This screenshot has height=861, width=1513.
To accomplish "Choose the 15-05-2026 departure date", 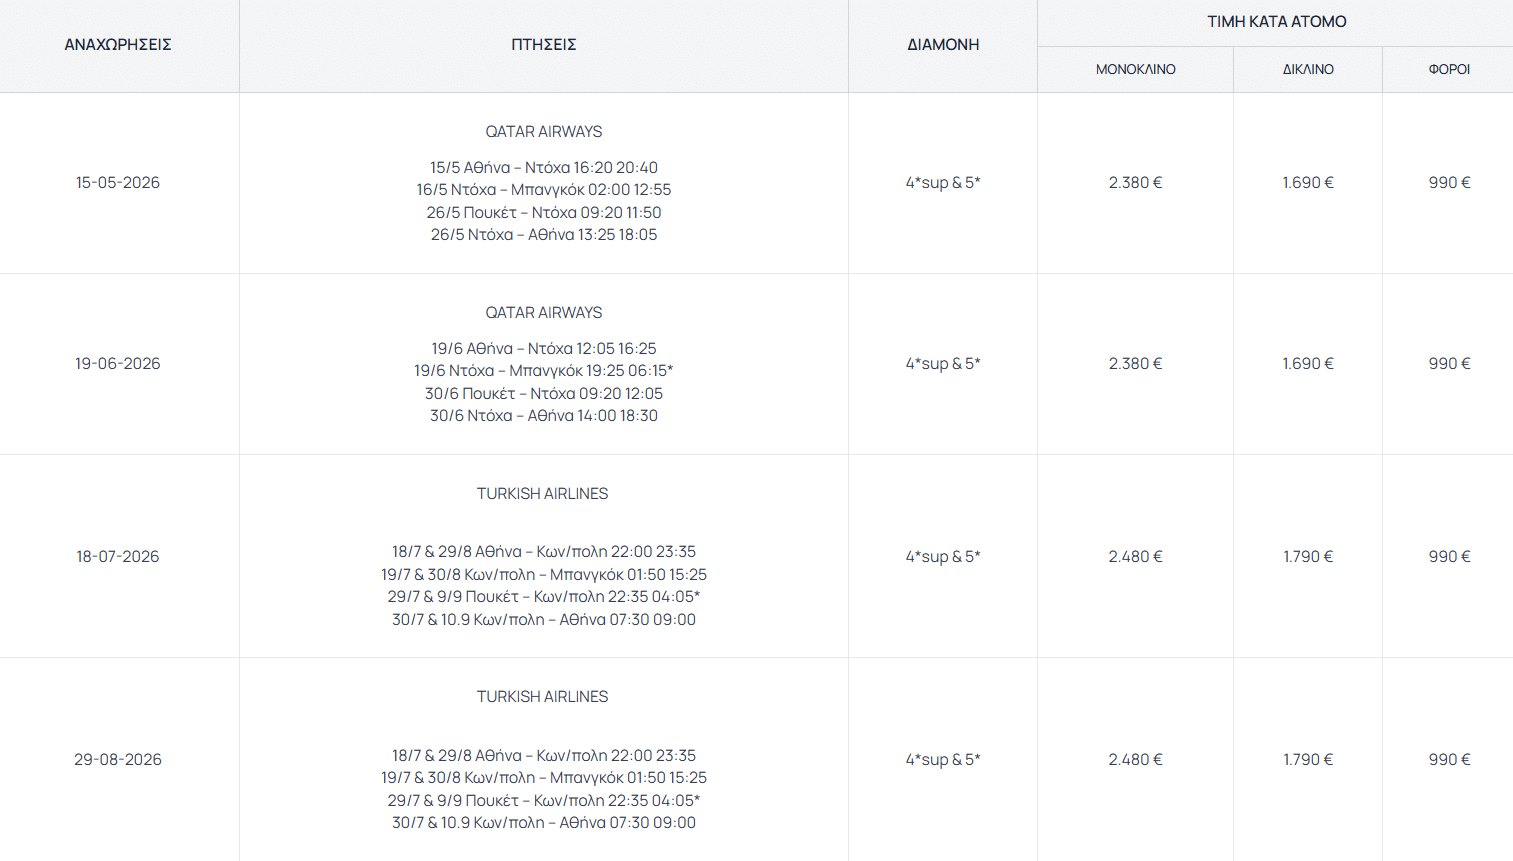I will tap(118, 183).
